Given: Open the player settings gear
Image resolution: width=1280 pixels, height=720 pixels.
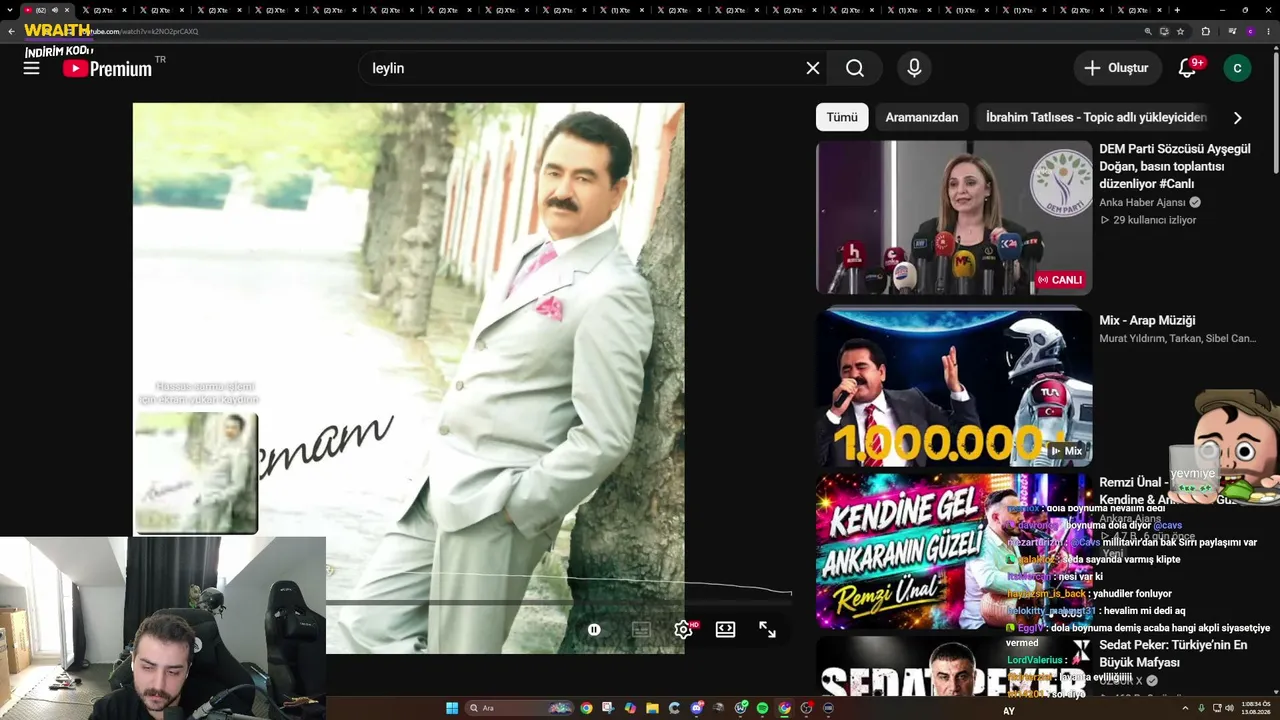Looking at the screenshot, I should click(x=684, y=630).
